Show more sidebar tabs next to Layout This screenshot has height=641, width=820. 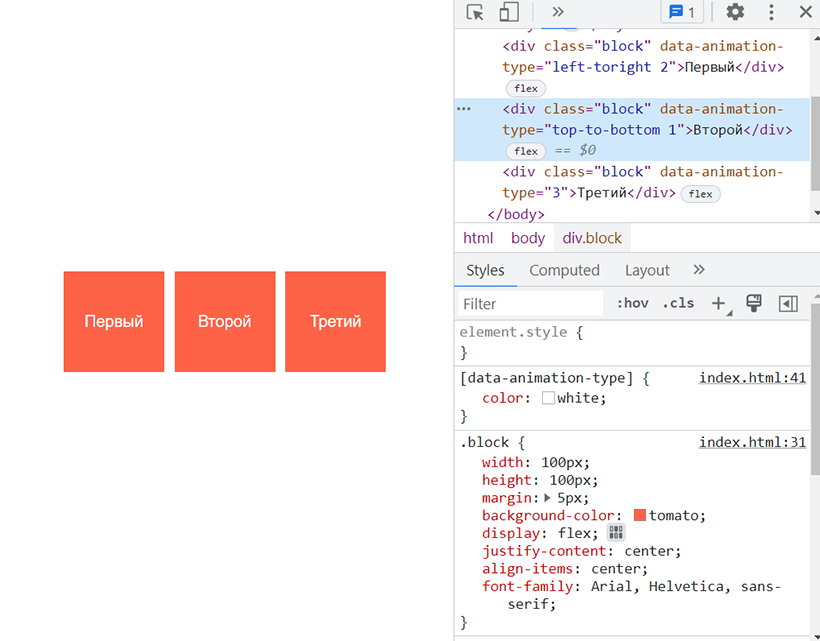[699, 270]
